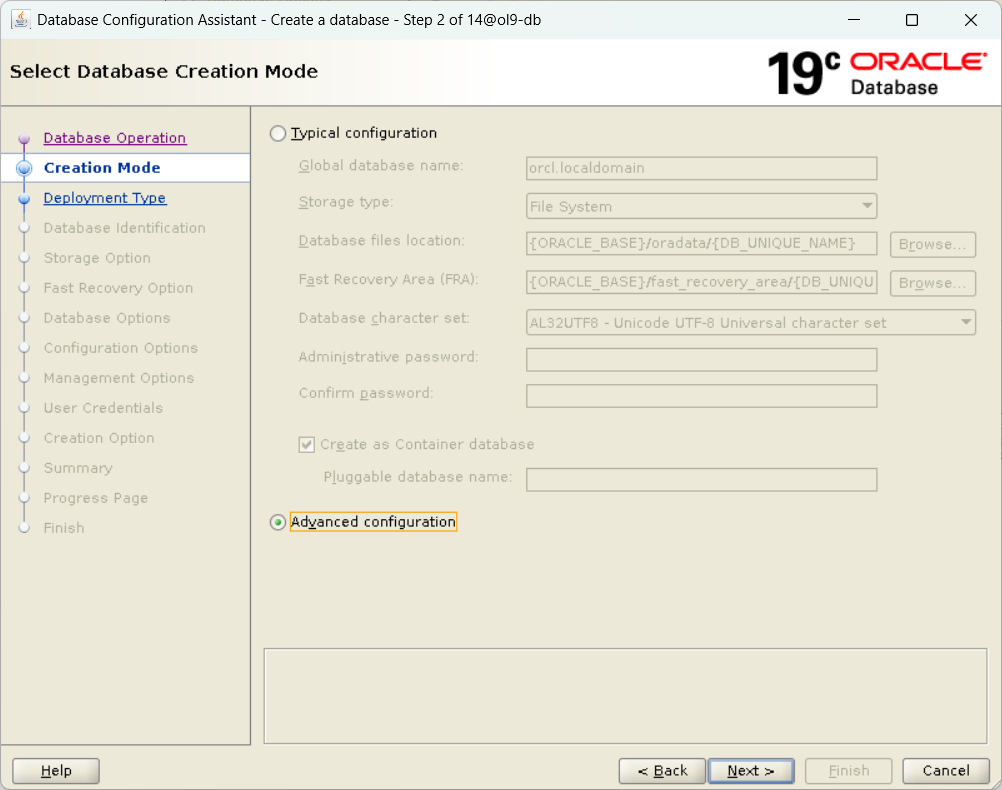Screen dimensions: 1002x790
Task: Click the disabled Finish button at bottom
Action: pos(849,771)
